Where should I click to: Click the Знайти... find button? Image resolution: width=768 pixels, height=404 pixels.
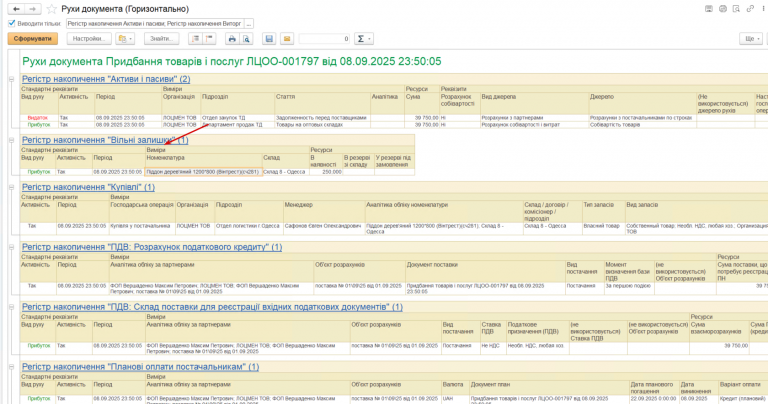pyautogui.click(x=162, y=39)
